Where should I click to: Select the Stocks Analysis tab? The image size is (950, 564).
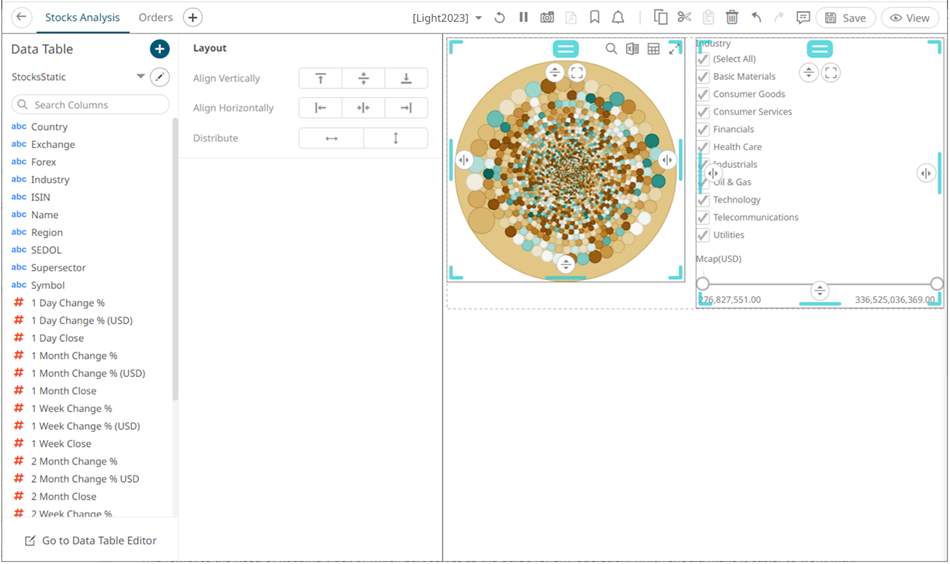tap(82, 18)
